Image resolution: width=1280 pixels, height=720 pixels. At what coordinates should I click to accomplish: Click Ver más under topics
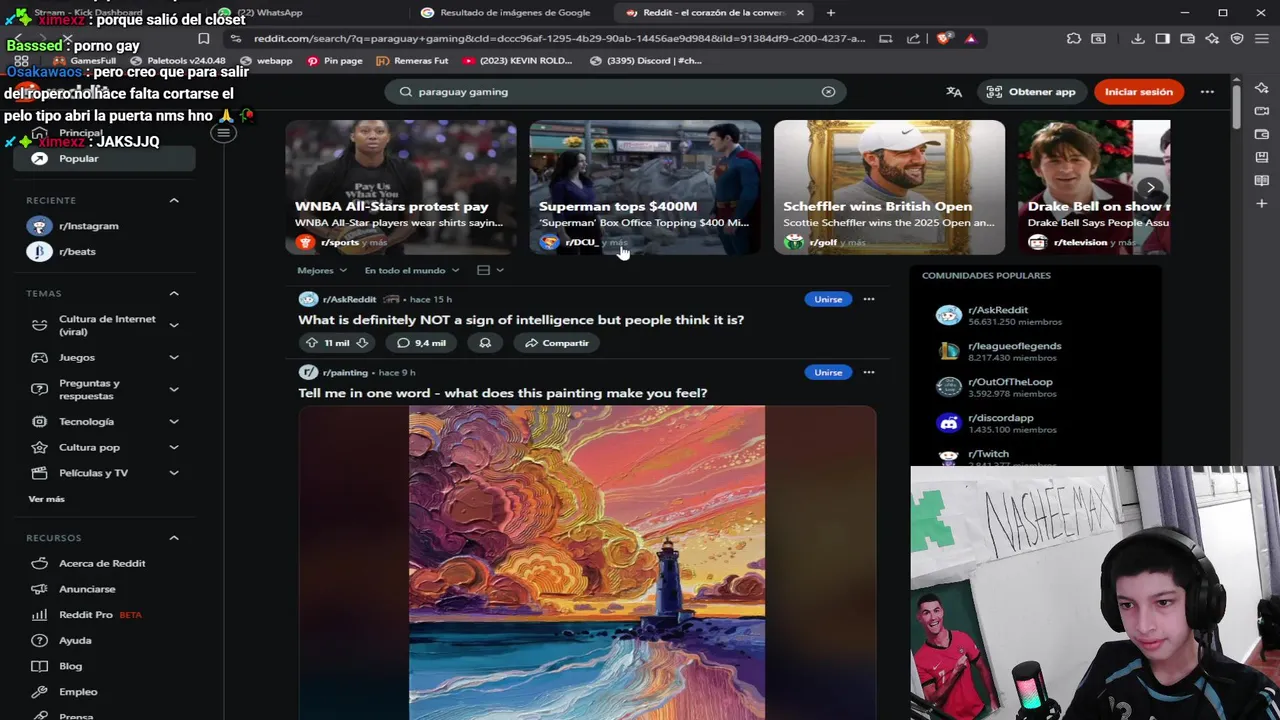(46, 499)
